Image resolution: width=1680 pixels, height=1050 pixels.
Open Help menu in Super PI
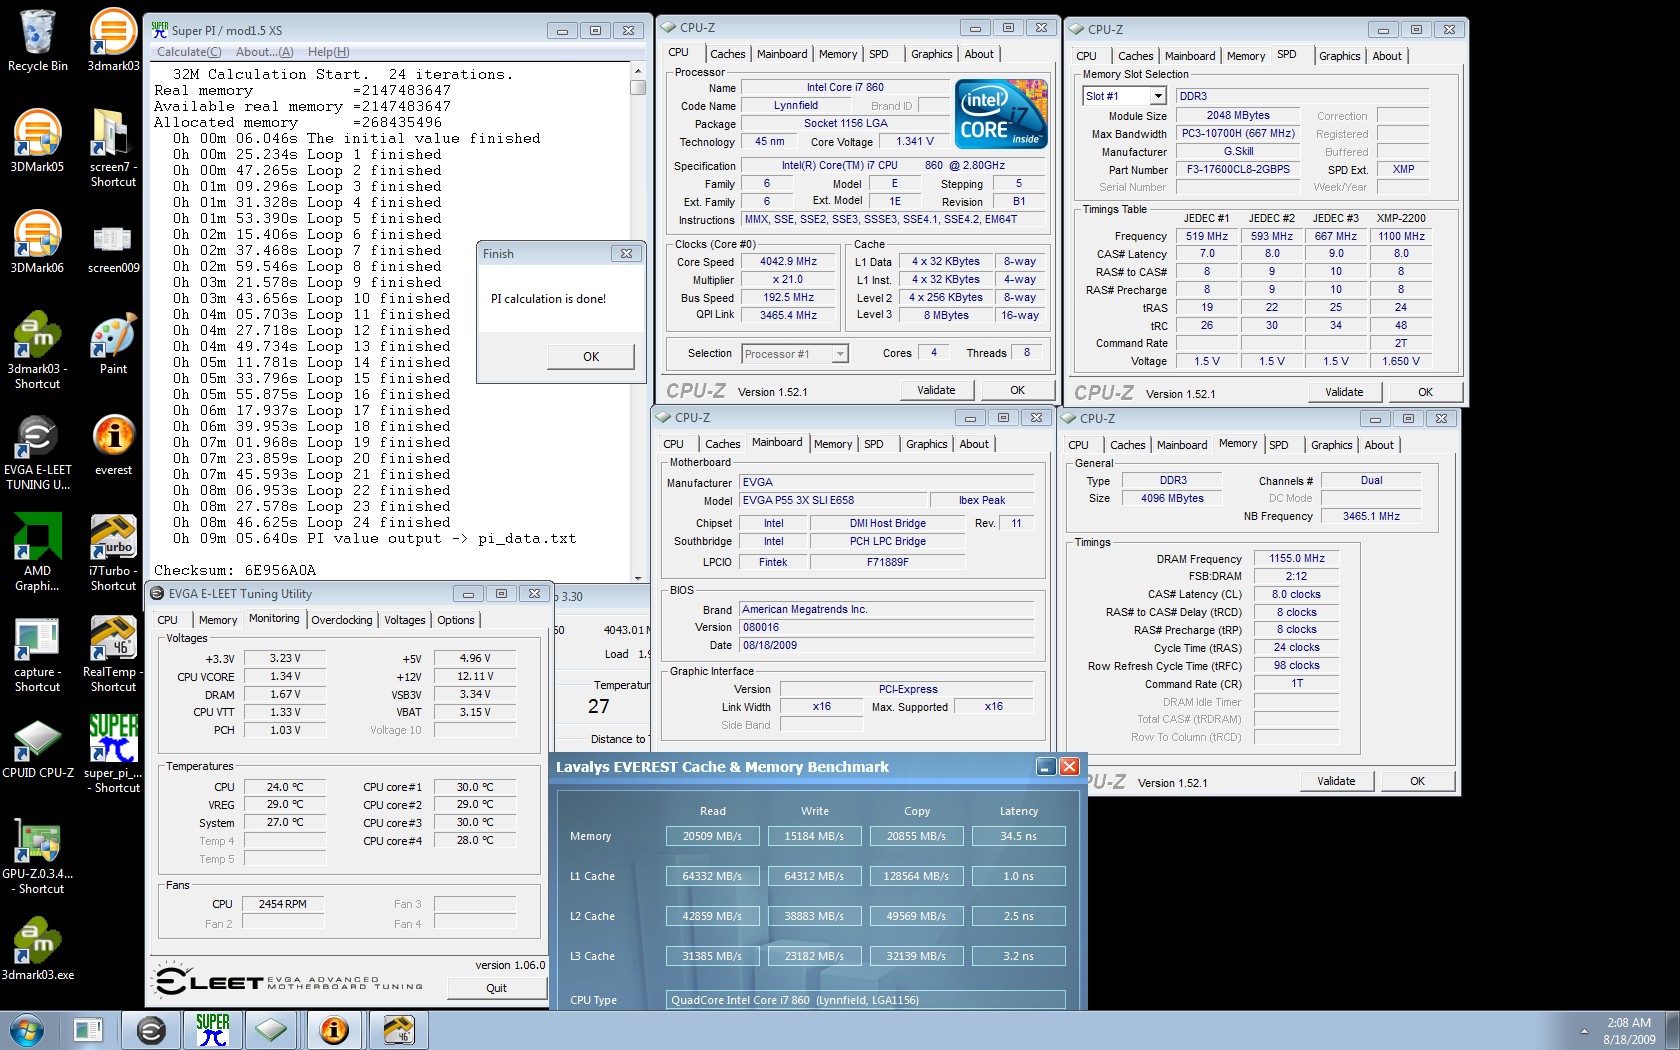(x=329, y=52)
